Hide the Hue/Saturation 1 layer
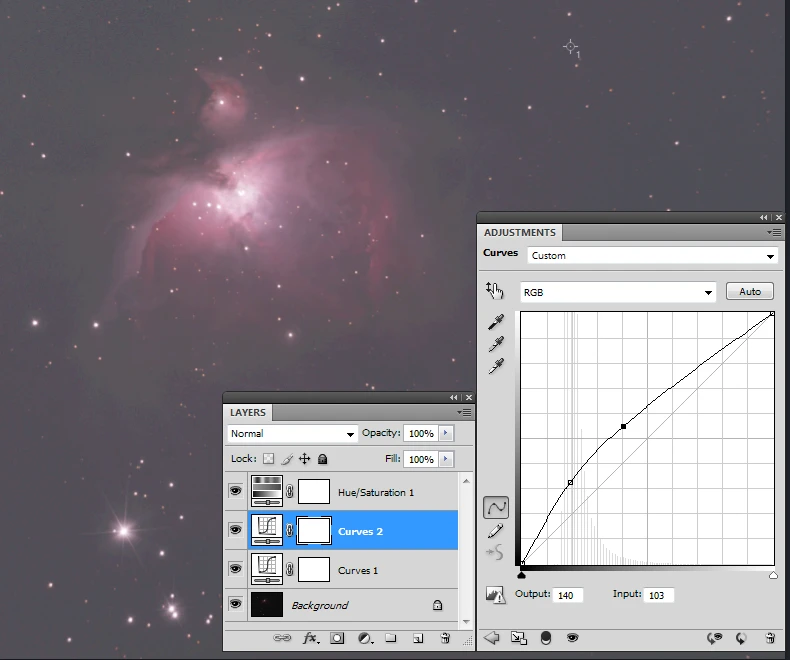This screenshot has height=660, width=790. tap(236, 491)
